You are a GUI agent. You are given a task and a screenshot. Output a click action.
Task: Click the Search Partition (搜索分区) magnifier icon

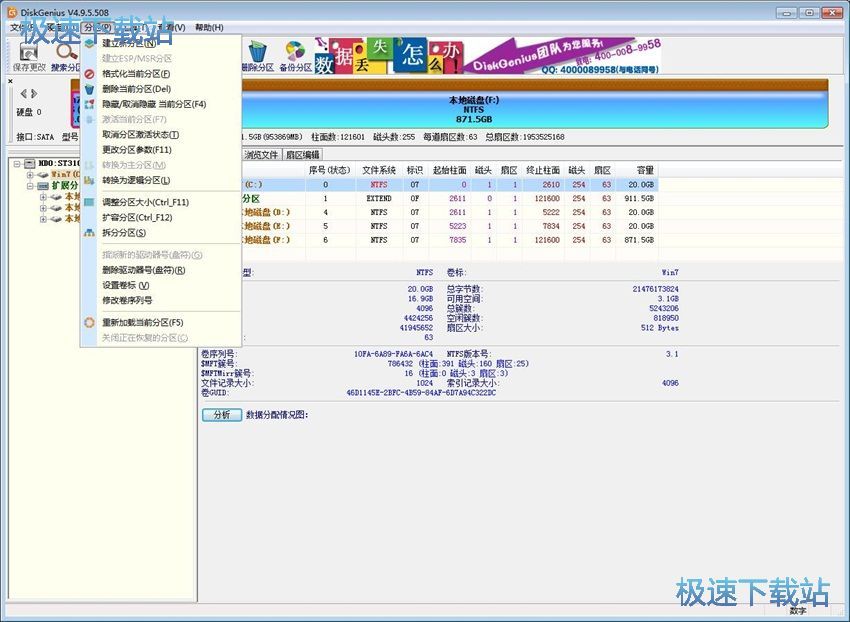click(x=67, y=52)
